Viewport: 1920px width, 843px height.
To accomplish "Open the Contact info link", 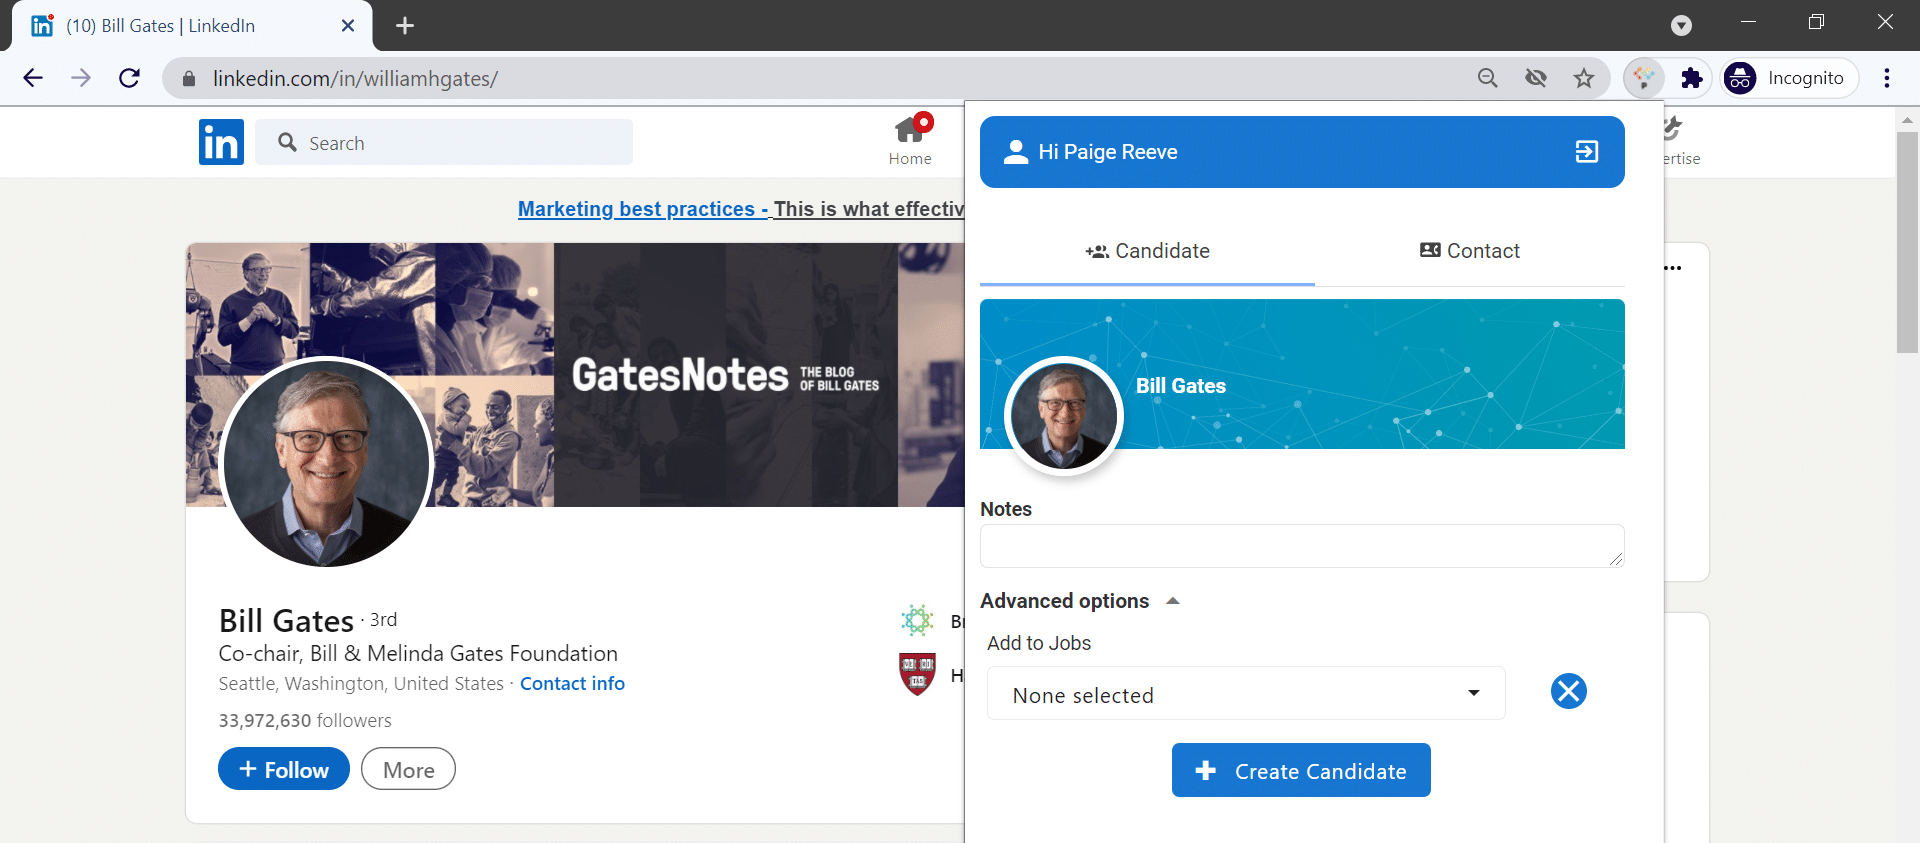I will [x=572, y=683].
